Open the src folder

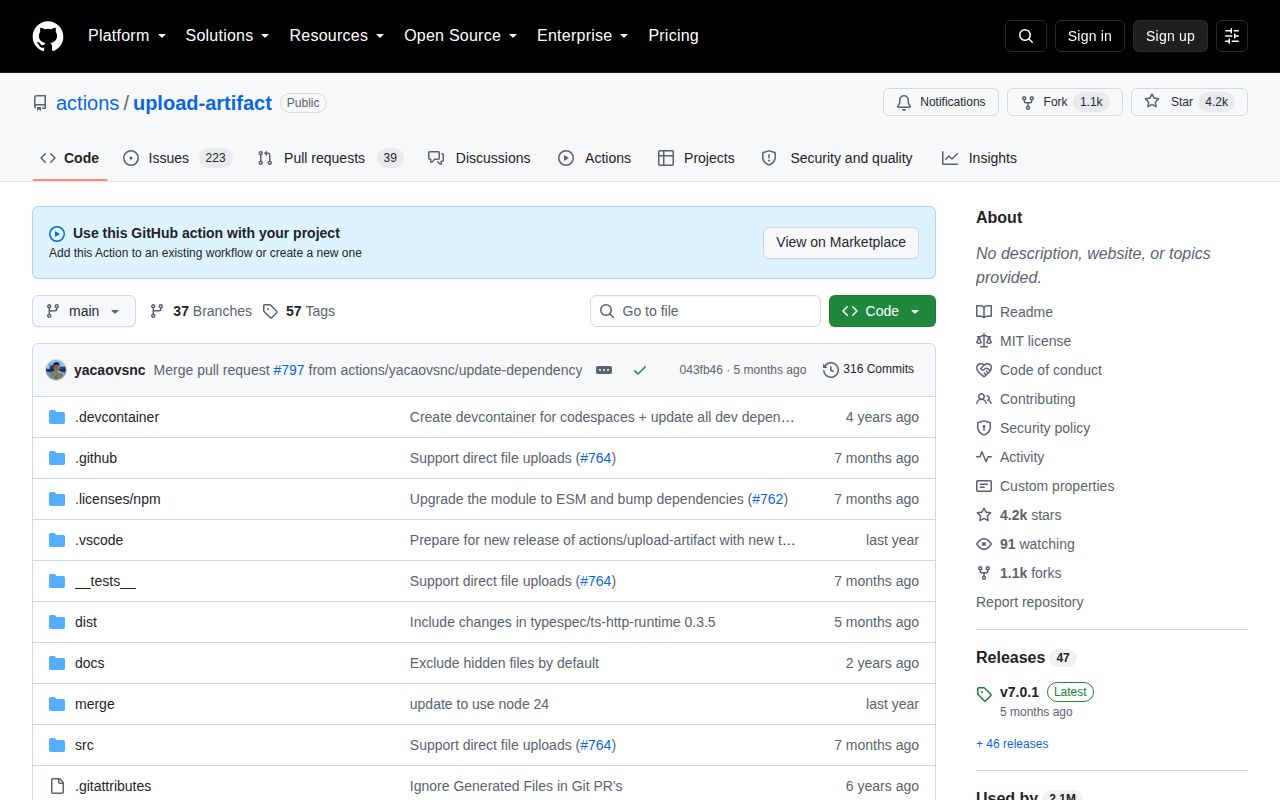pyautogui.click(x=84, y=745)
